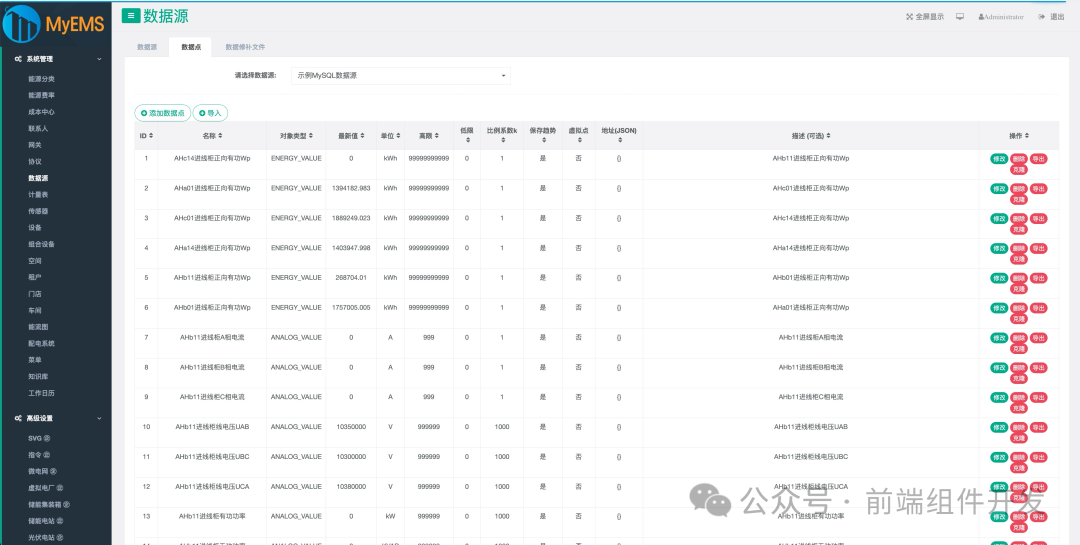Sort by the 比例系数k column

click(x=502, y=134)
